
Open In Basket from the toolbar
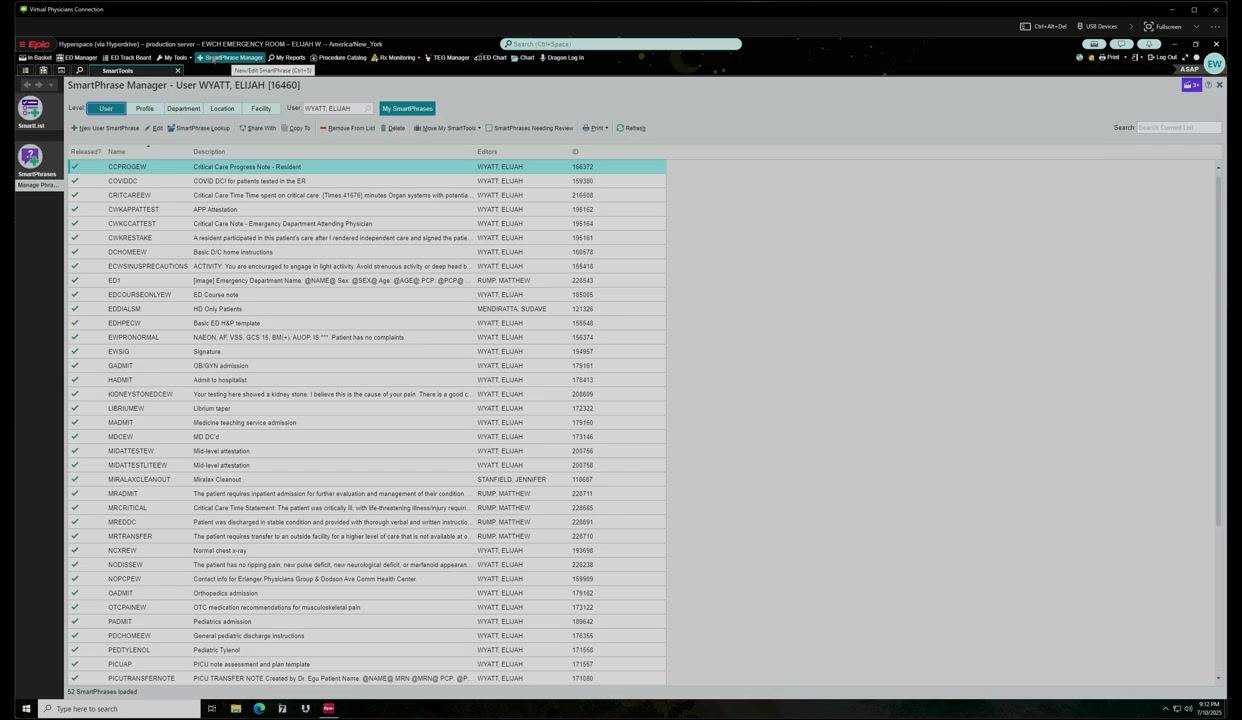pos(35,58)
